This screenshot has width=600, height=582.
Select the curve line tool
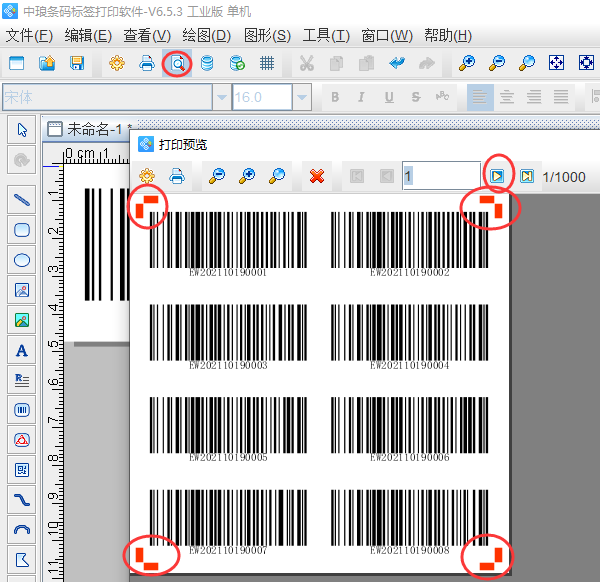coord(22,500)
